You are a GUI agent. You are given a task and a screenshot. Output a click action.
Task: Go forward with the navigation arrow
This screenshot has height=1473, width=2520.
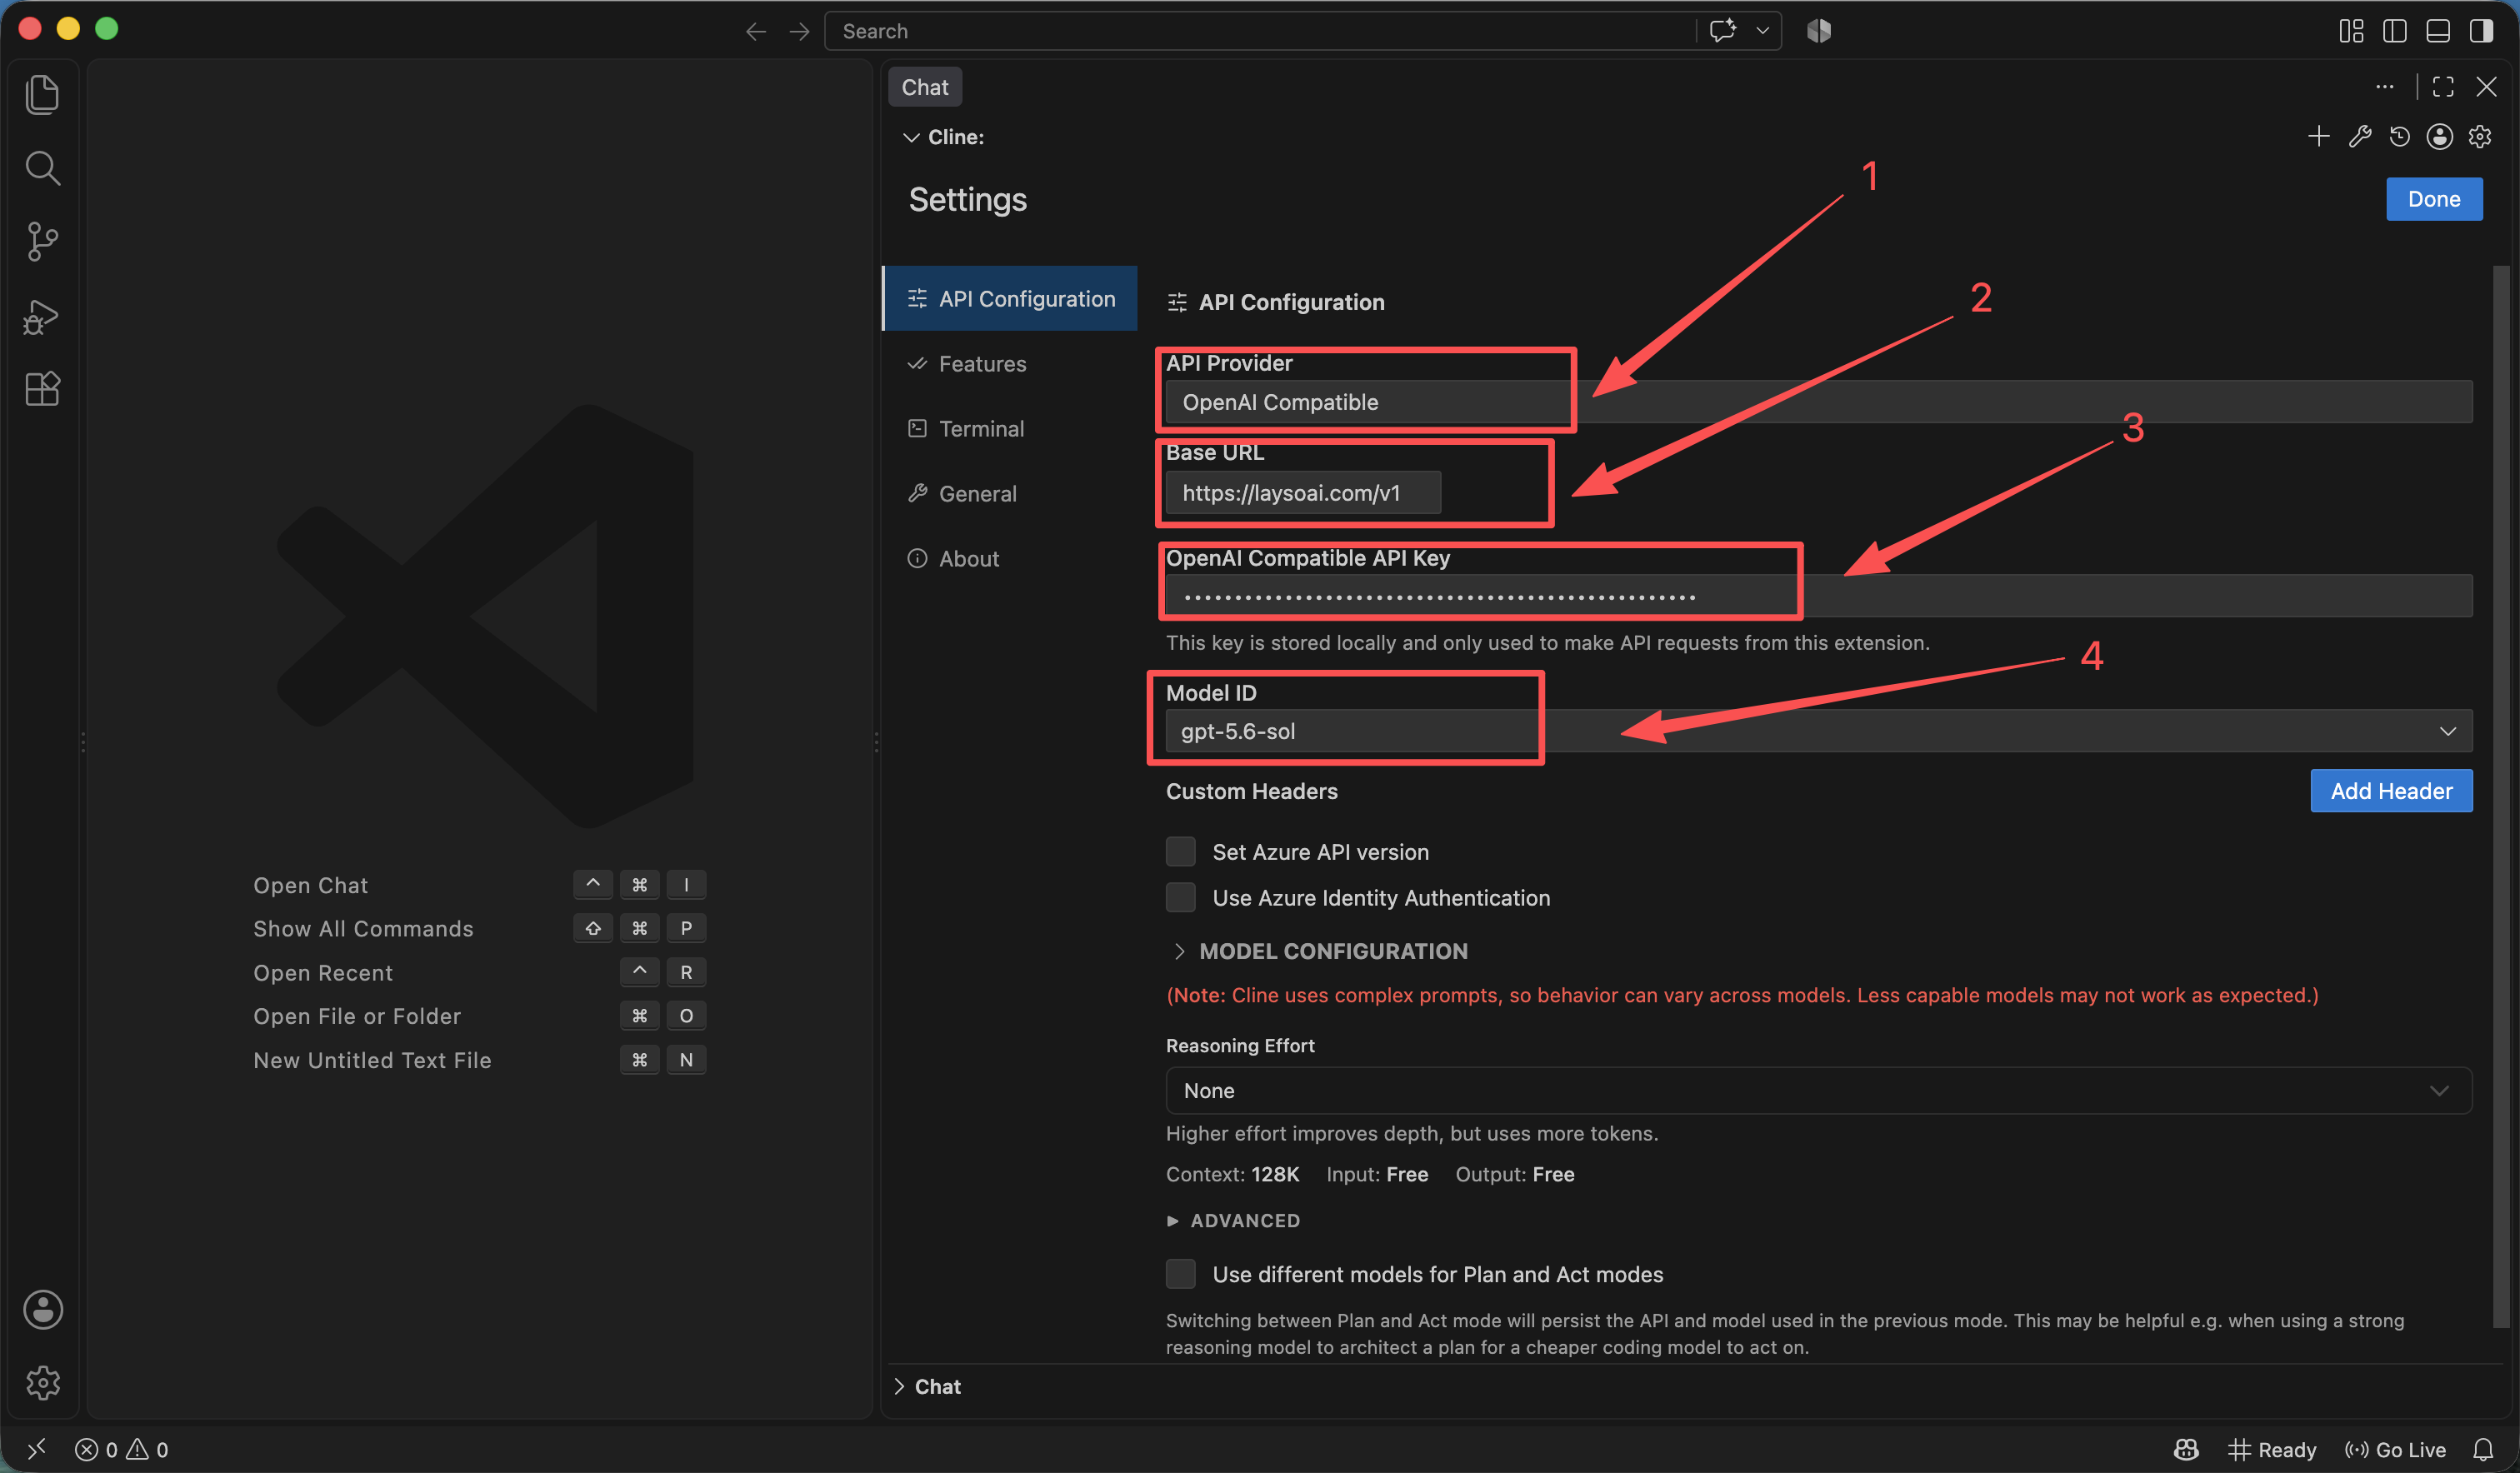[799, 31]
